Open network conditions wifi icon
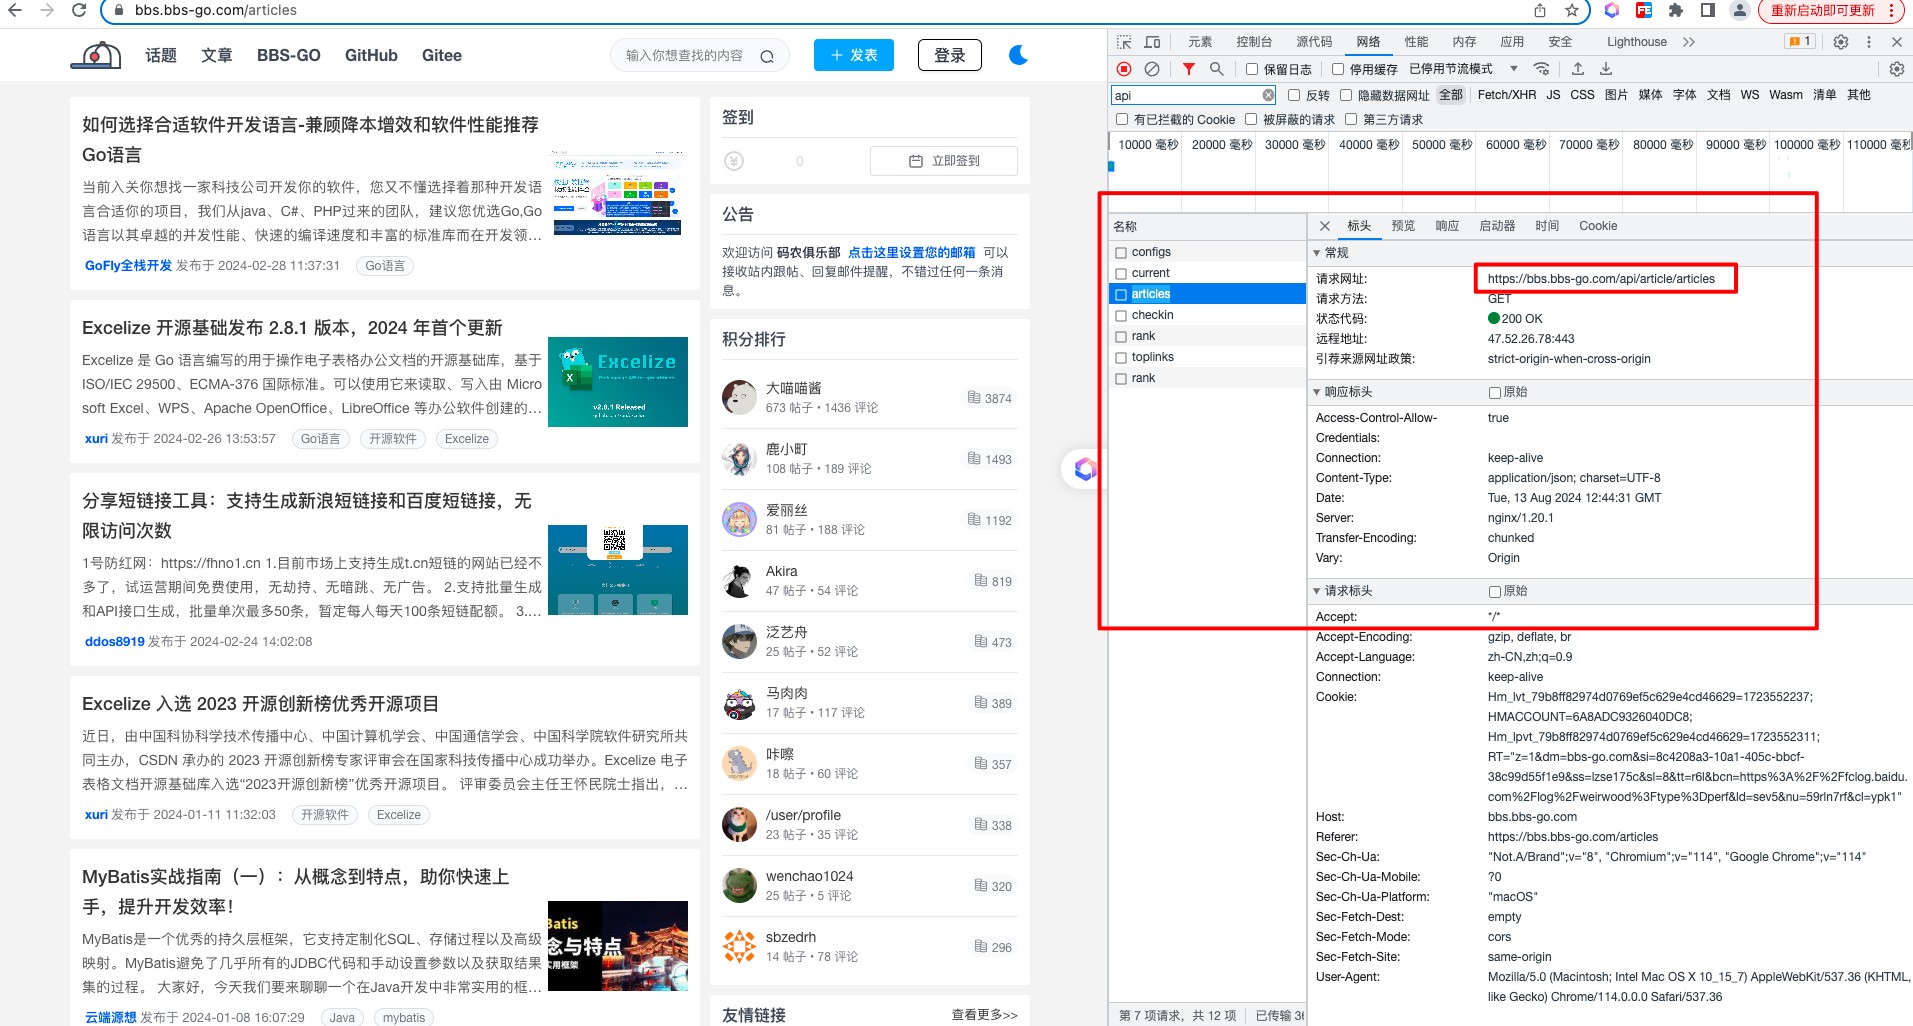 tap(1542, 69)
